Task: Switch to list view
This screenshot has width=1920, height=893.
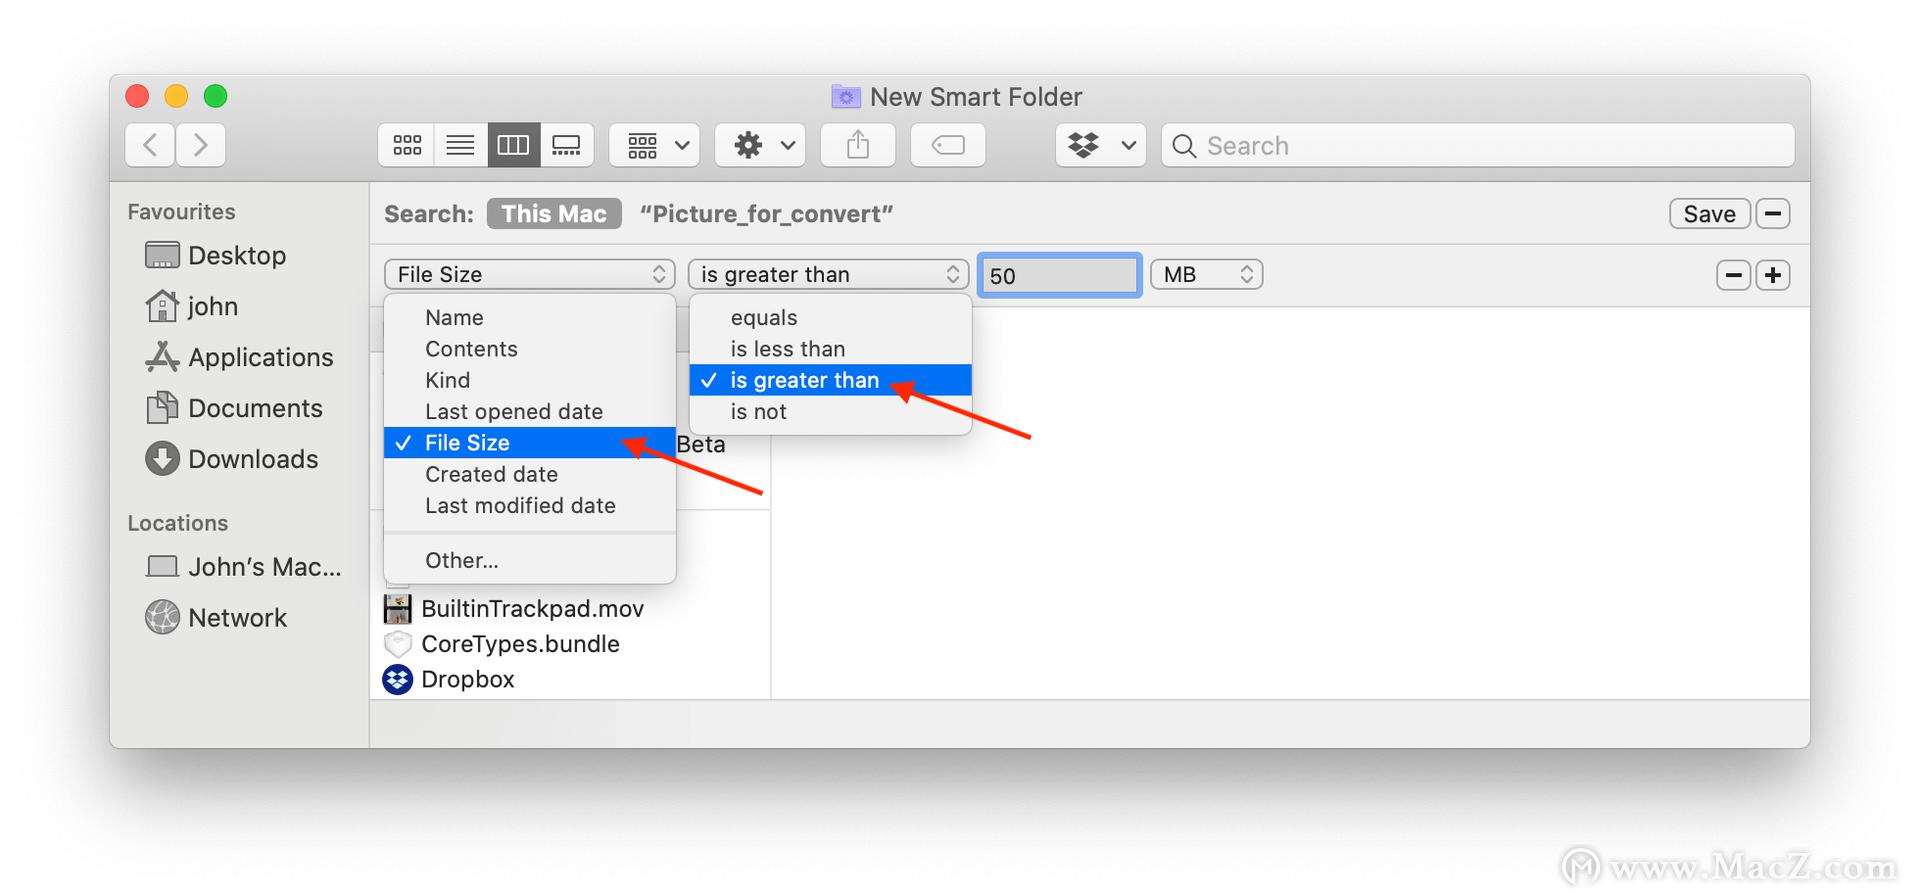Action: tap(460, 145)
